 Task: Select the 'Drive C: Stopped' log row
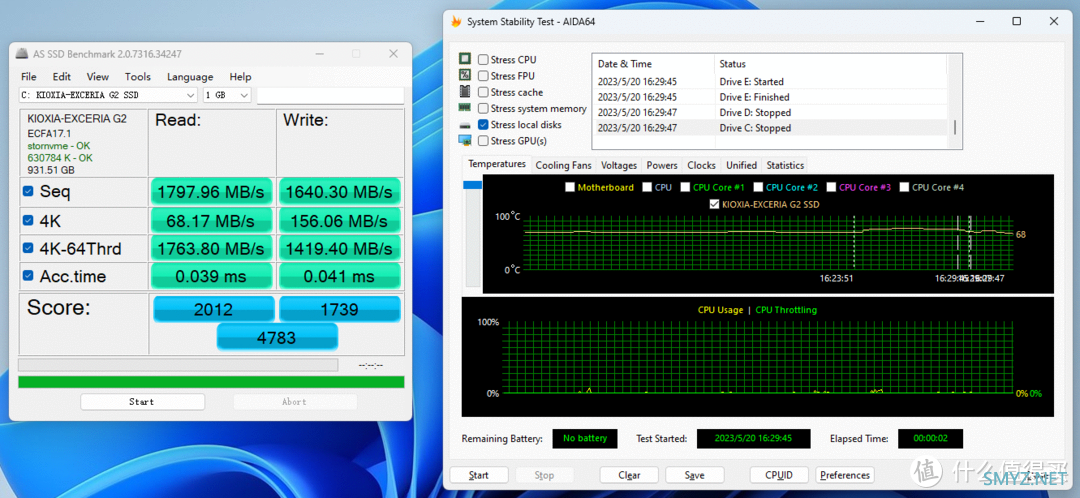click(770, 128)
